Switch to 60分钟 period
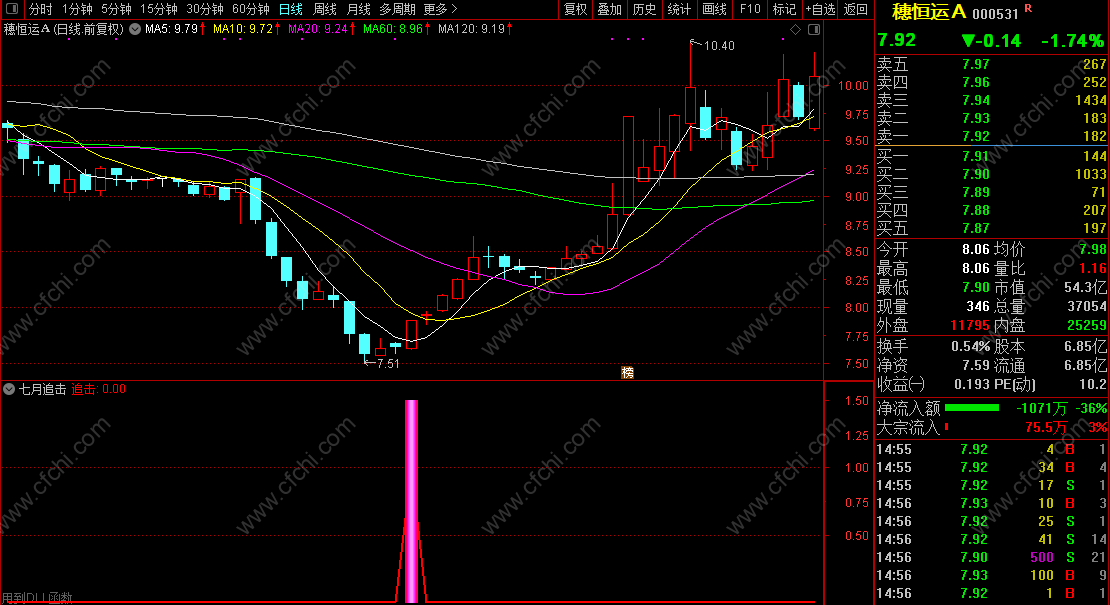This screenshot has height=605, width=1110. 251,9
